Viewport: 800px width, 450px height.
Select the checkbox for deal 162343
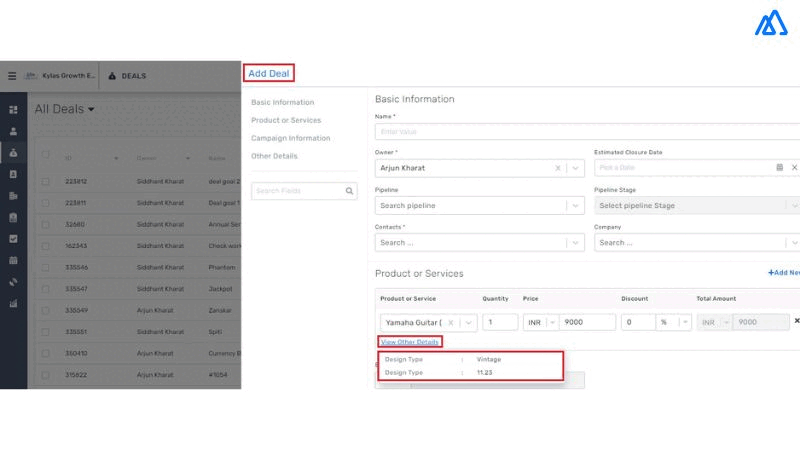(45, 246)
